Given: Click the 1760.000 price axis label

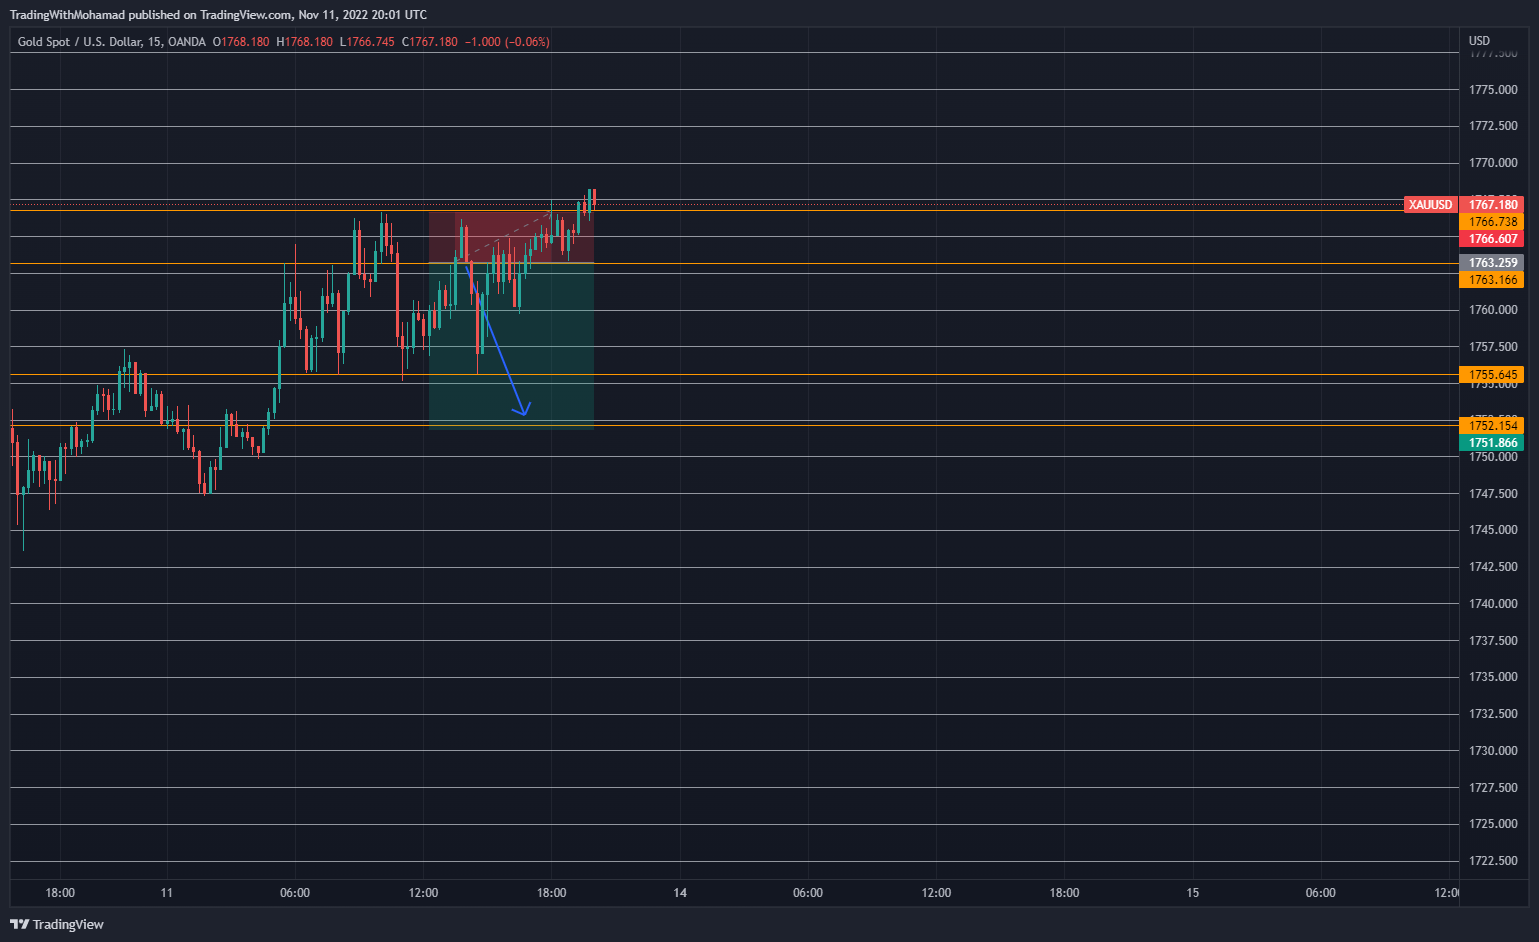Looking at the screenshot, I should pos(1493,310).
